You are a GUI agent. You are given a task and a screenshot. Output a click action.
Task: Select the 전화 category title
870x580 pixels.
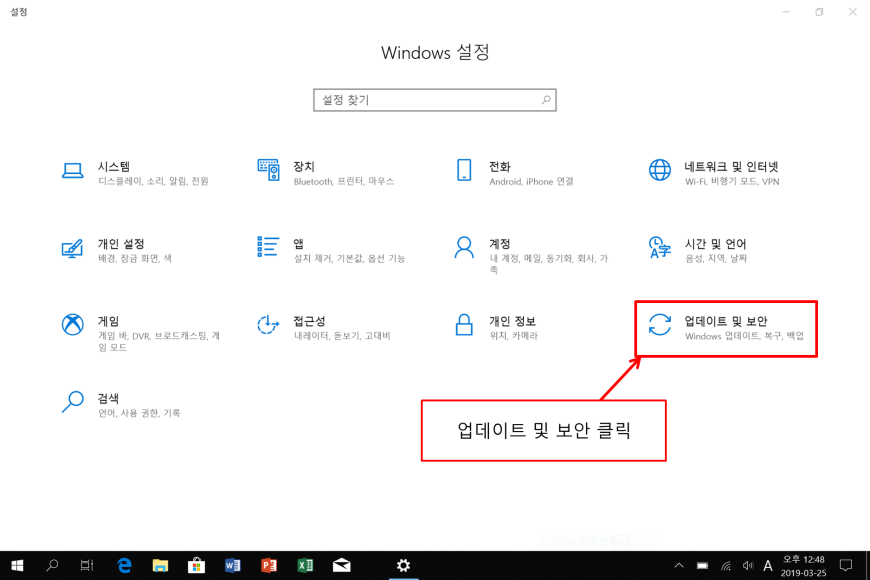[500, 167]
